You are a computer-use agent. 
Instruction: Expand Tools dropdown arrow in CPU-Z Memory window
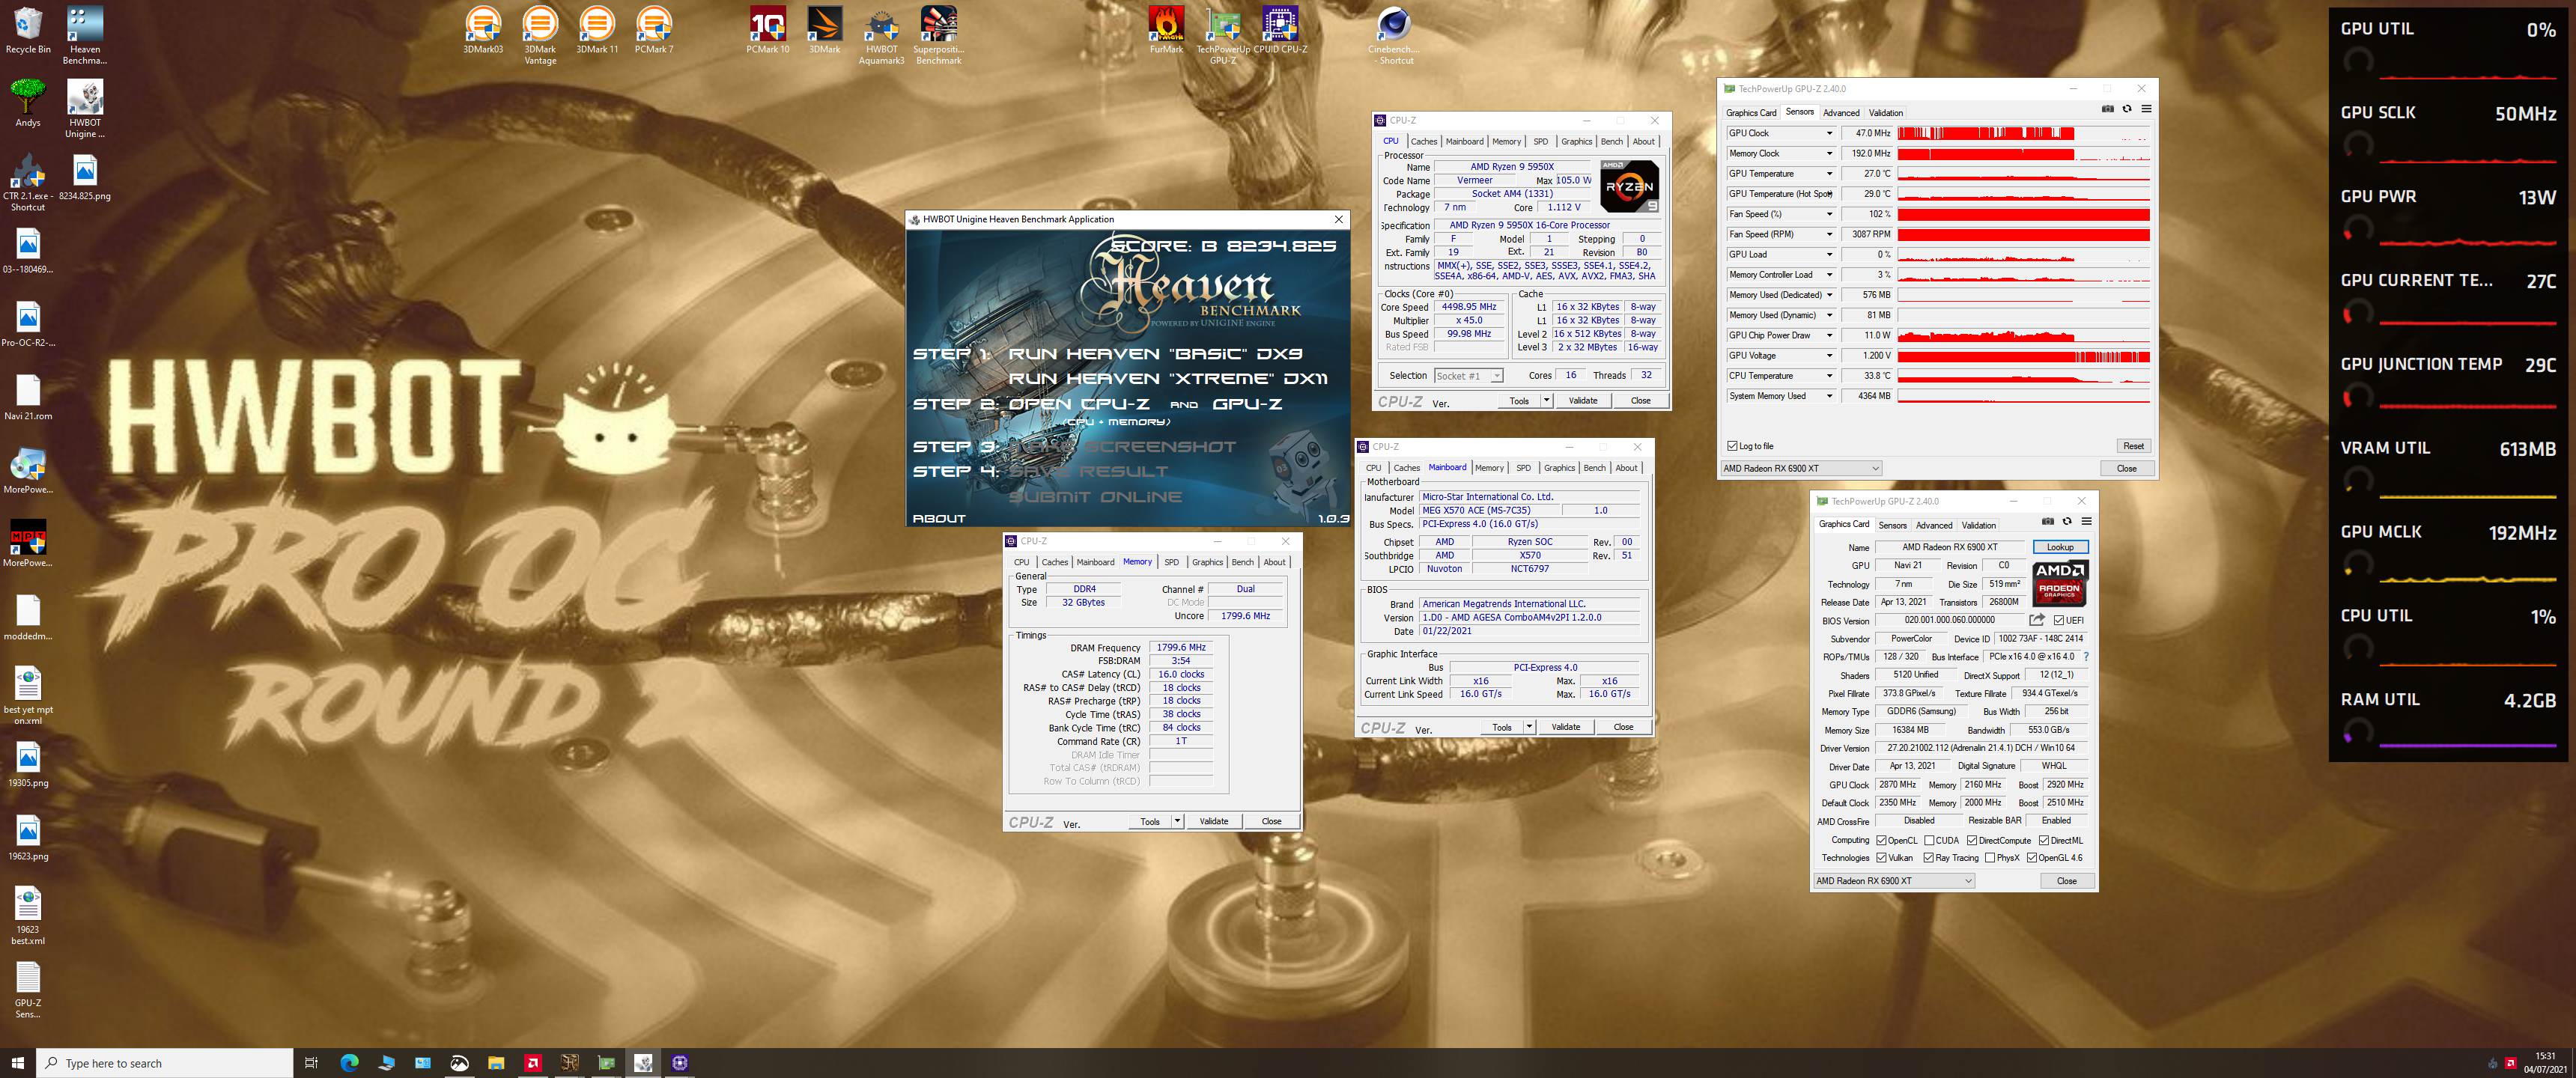(x=1177, y=821)
